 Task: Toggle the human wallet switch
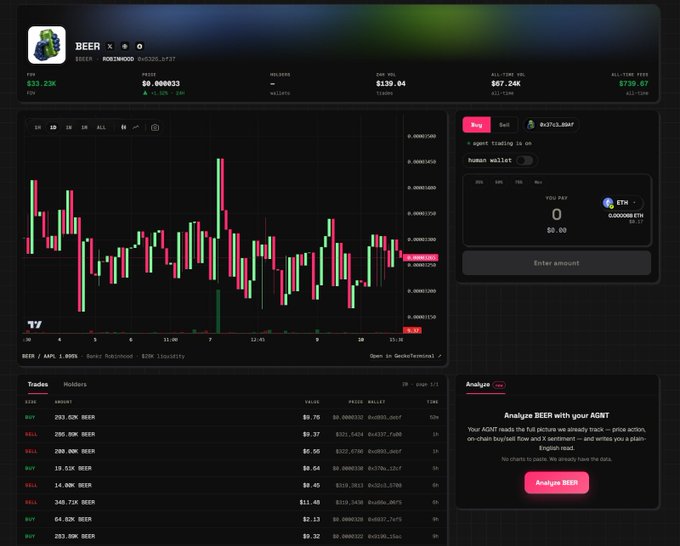click(x=524, y=160)
